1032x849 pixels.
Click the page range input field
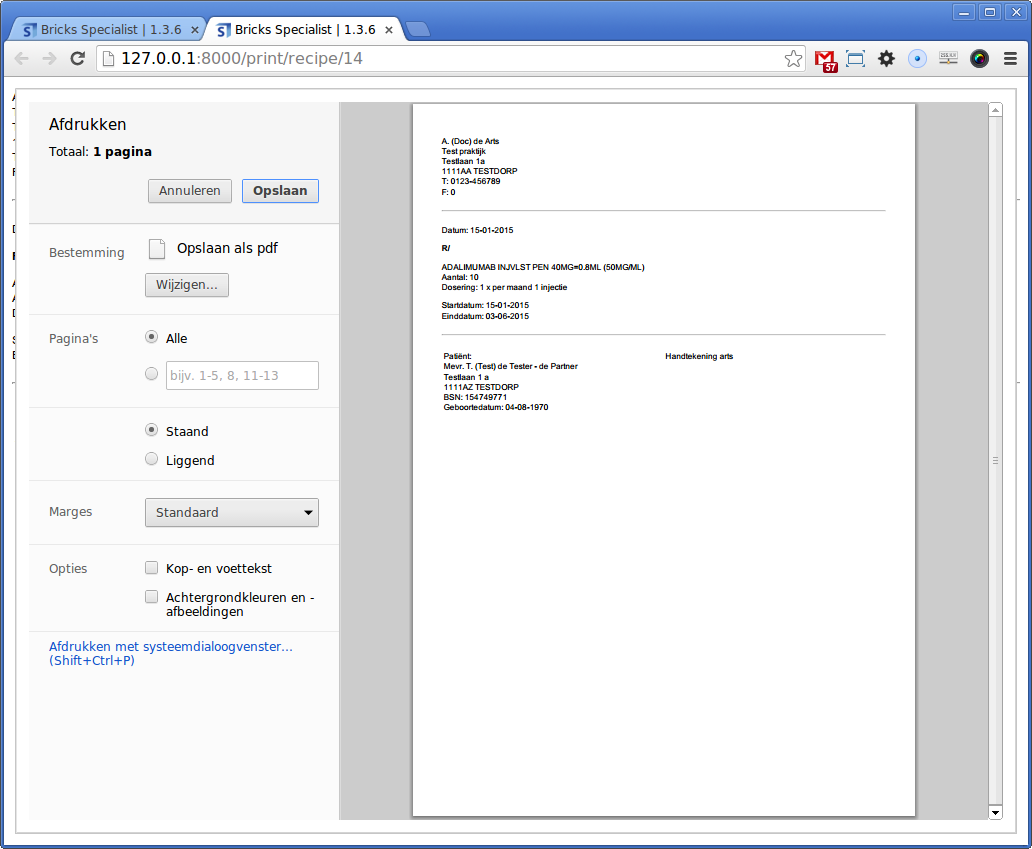242,375
